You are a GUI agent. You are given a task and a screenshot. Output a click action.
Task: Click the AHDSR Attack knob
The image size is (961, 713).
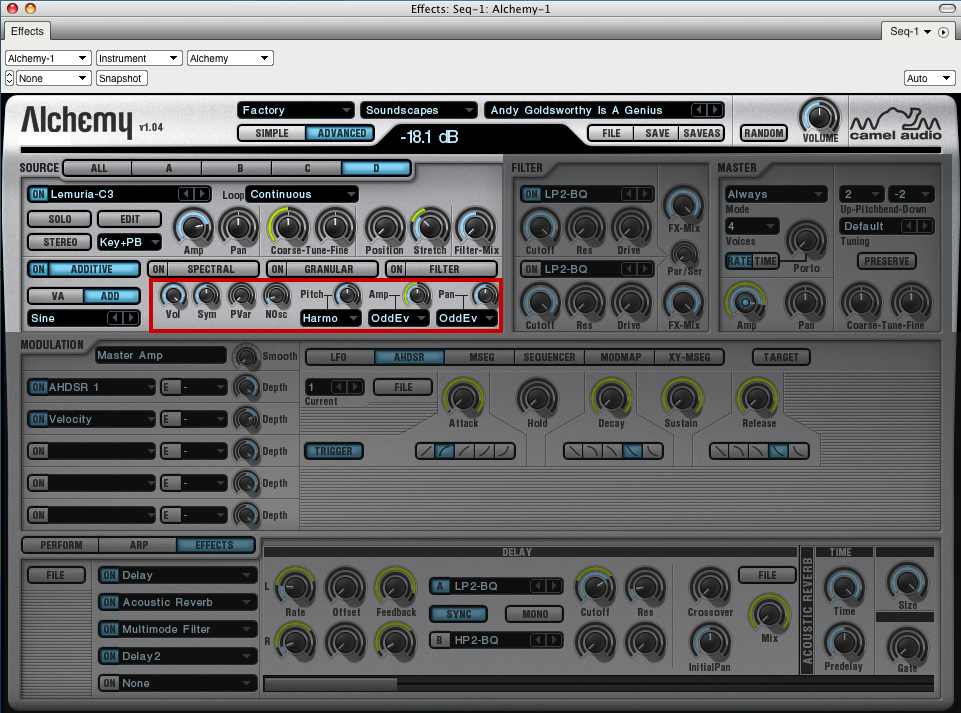click(463, 398)
